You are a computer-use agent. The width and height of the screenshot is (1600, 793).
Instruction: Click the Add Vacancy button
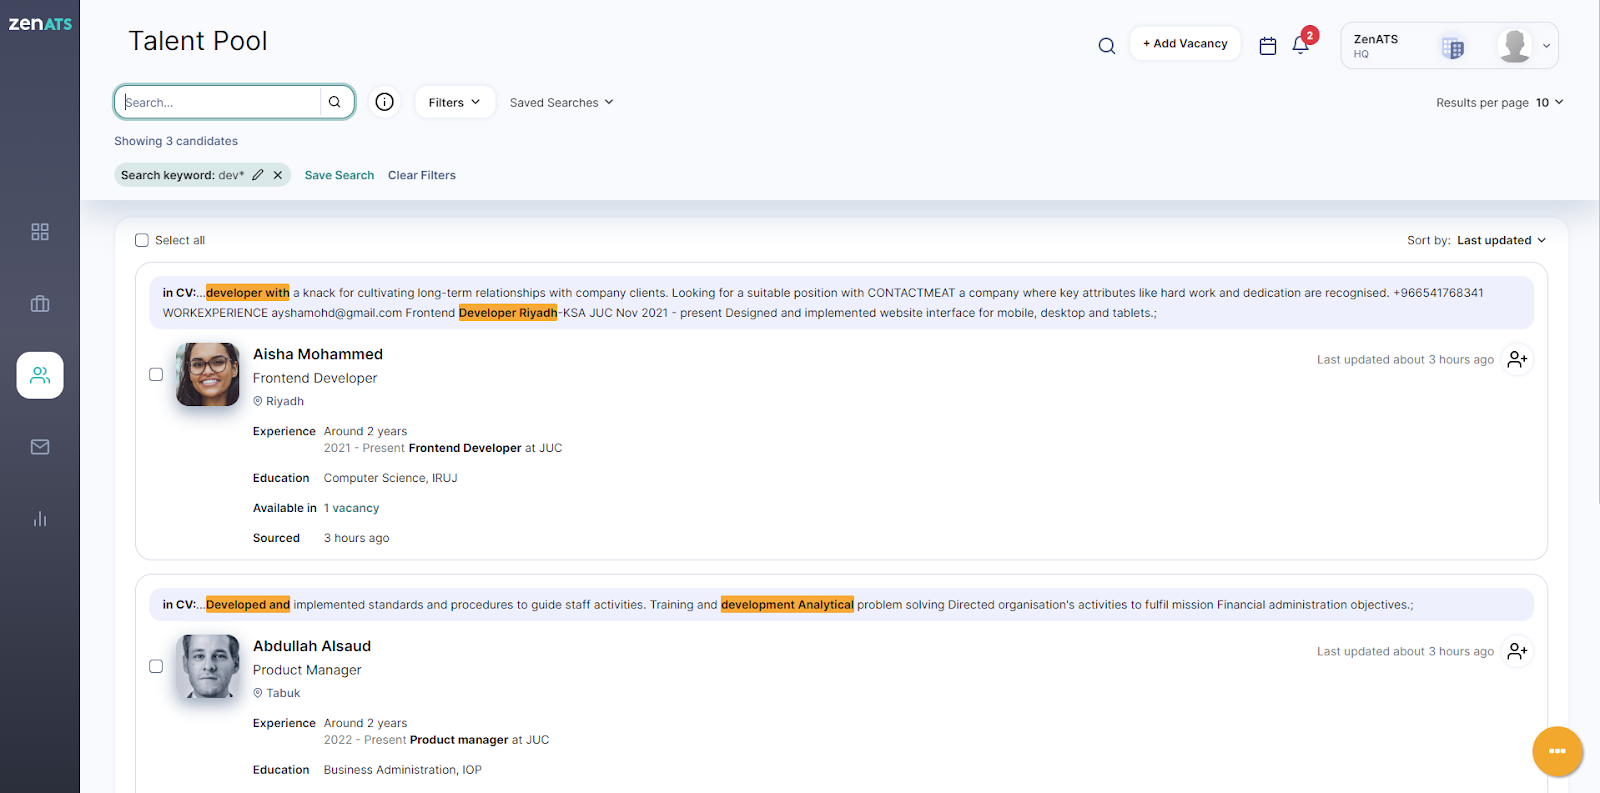point(1185,43)
